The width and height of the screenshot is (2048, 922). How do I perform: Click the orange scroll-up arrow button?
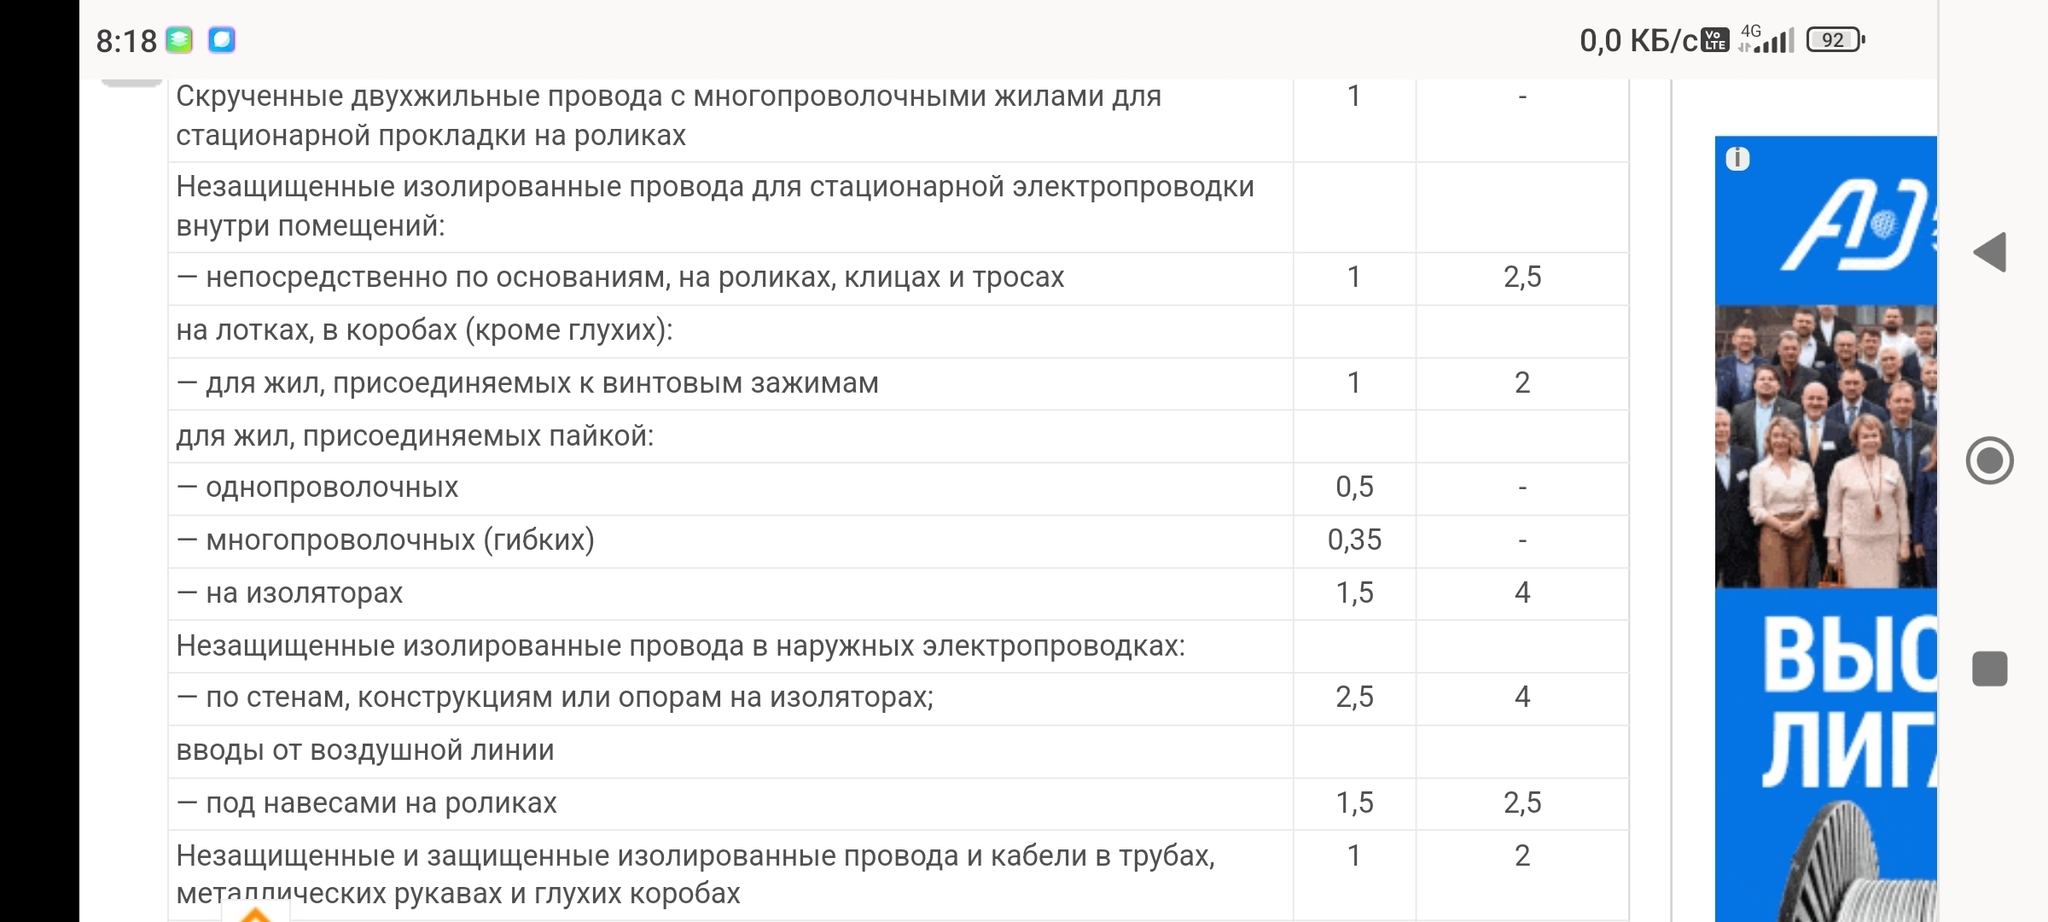click(x=256, y=914)
